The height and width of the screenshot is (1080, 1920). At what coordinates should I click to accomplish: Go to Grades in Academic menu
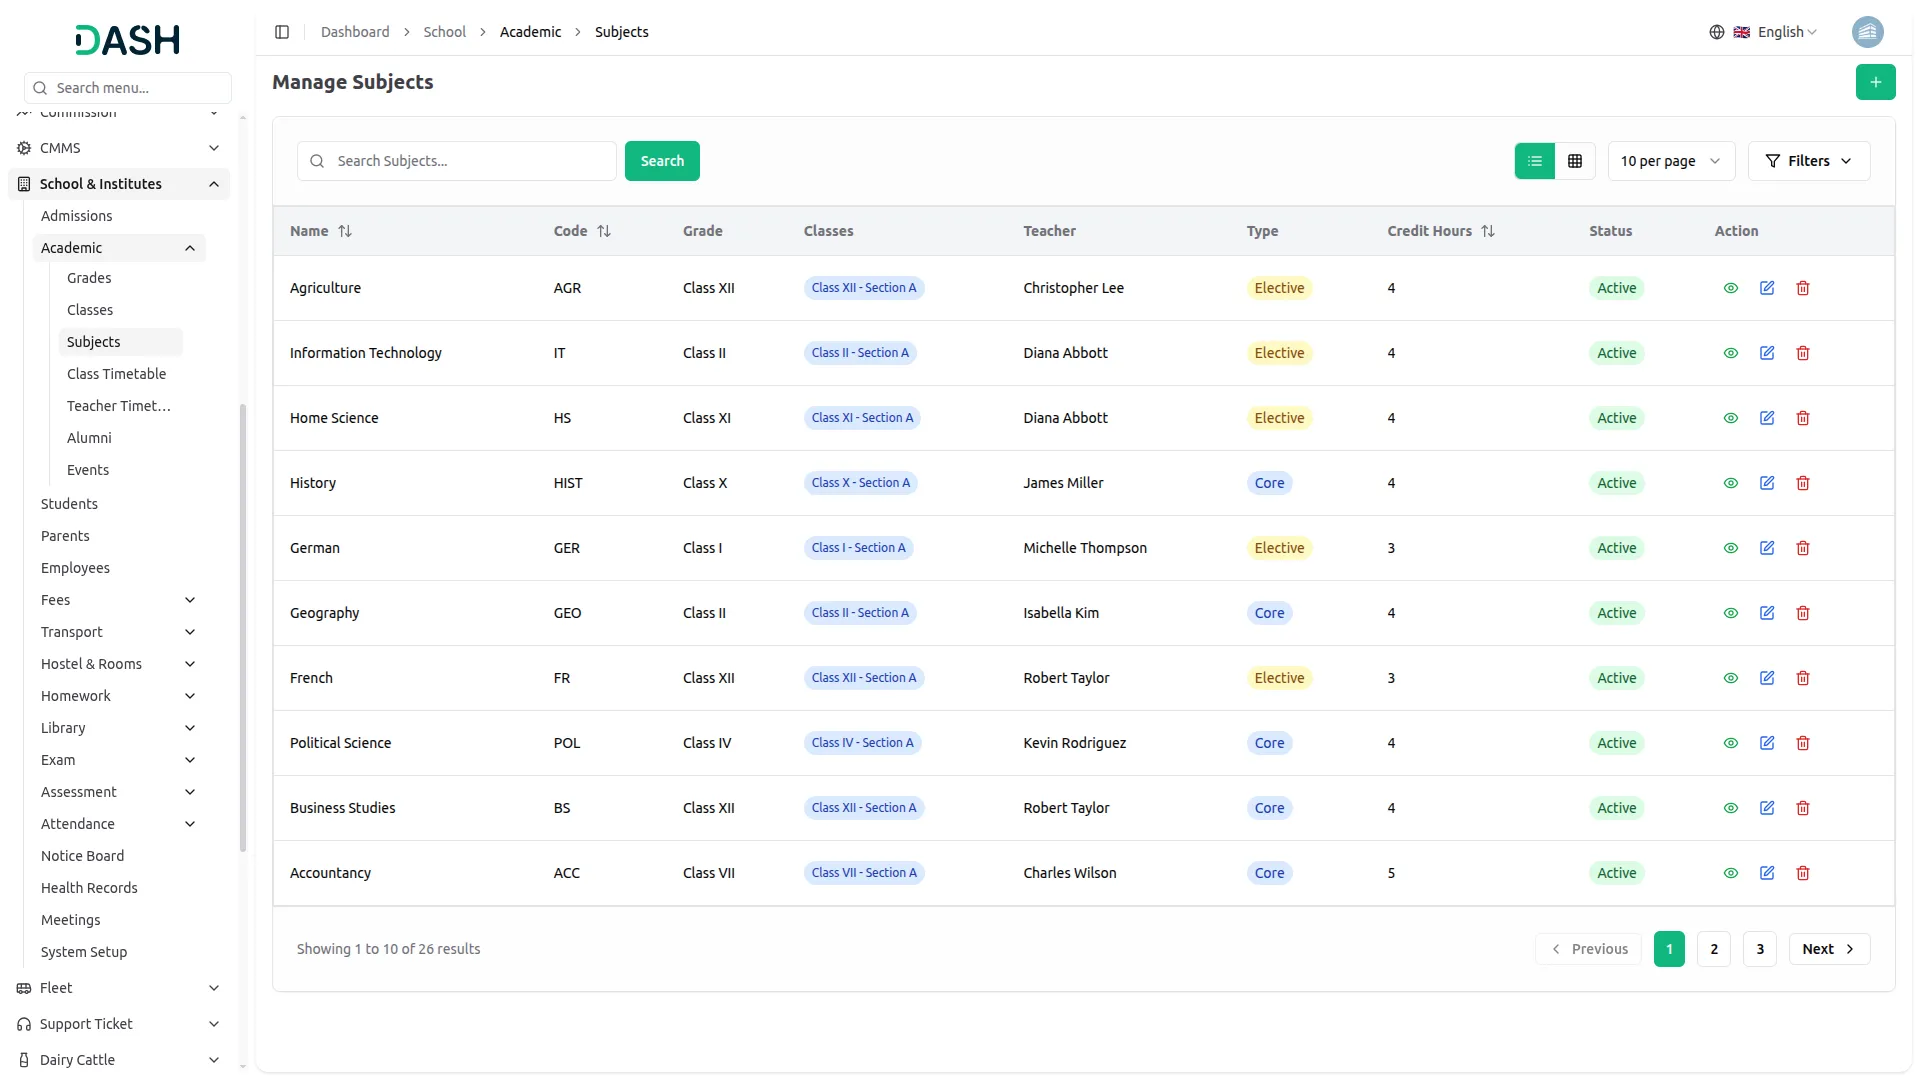coord(89,278)
